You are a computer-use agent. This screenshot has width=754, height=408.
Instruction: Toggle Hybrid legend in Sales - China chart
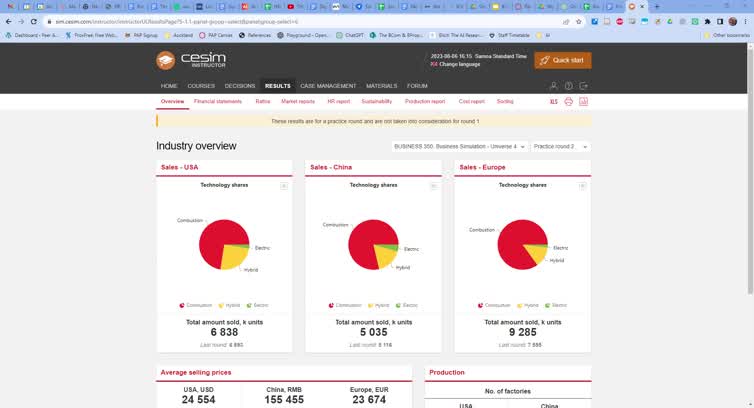click(x=378, y=305)
